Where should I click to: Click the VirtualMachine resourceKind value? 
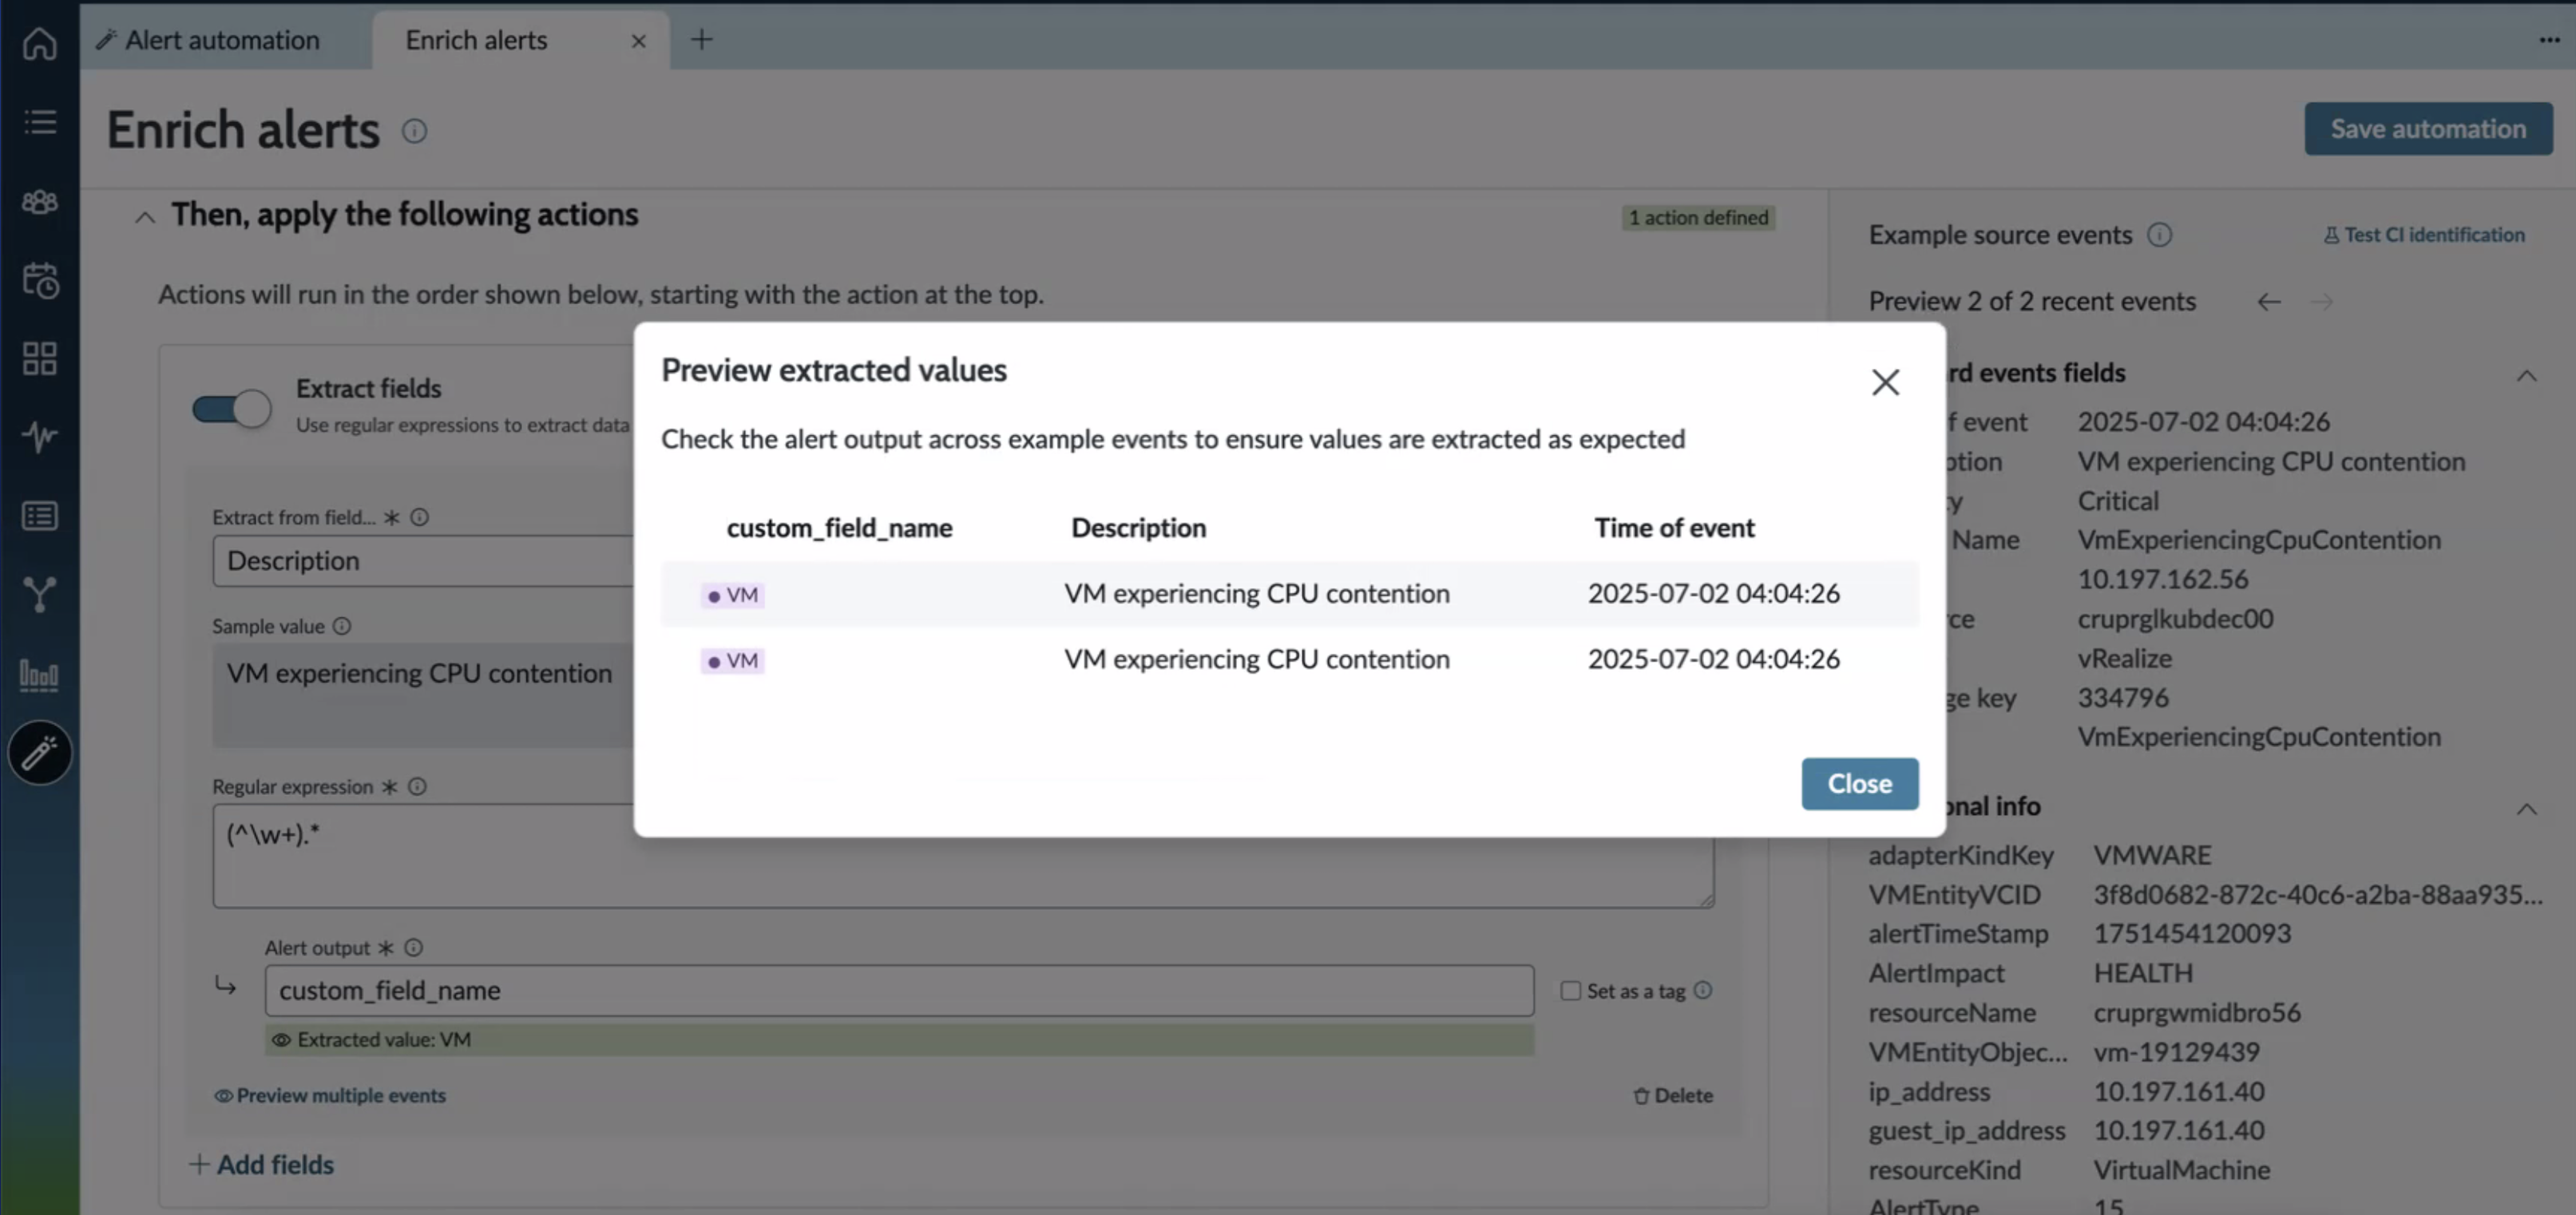point(2181,1170)
